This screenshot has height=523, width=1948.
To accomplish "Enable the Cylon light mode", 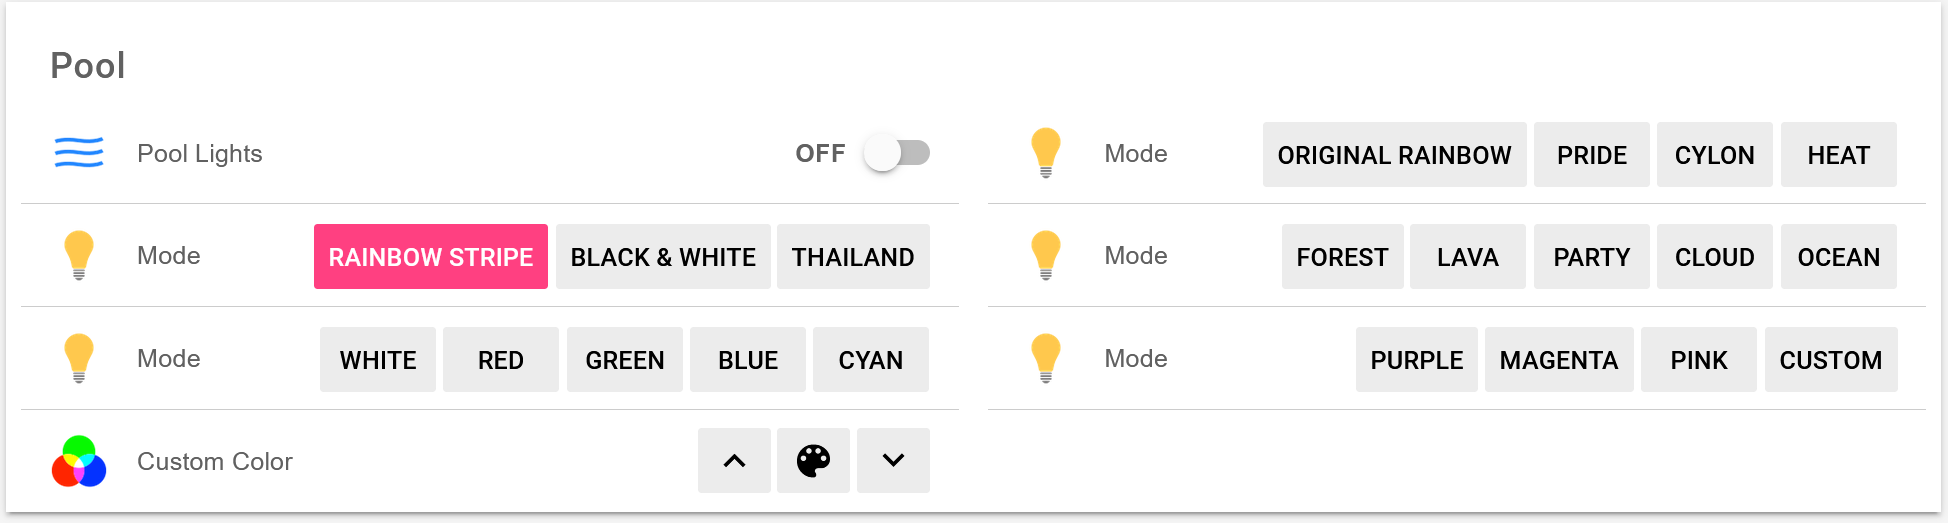I will pos(1714,155).
